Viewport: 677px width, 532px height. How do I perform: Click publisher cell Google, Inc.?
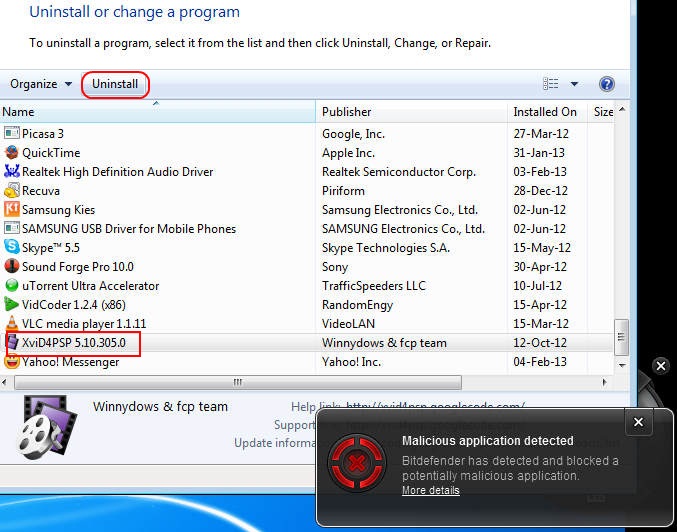[353, 133]
